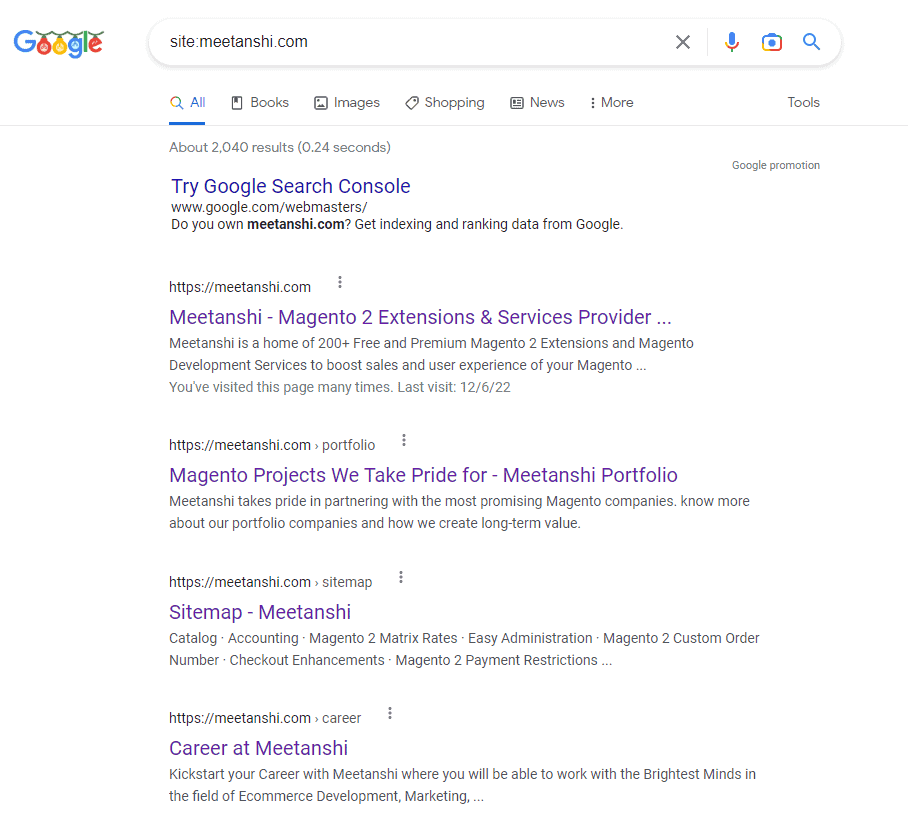Open the Meetanshi Portfolio result link

[x=423, y=475]
